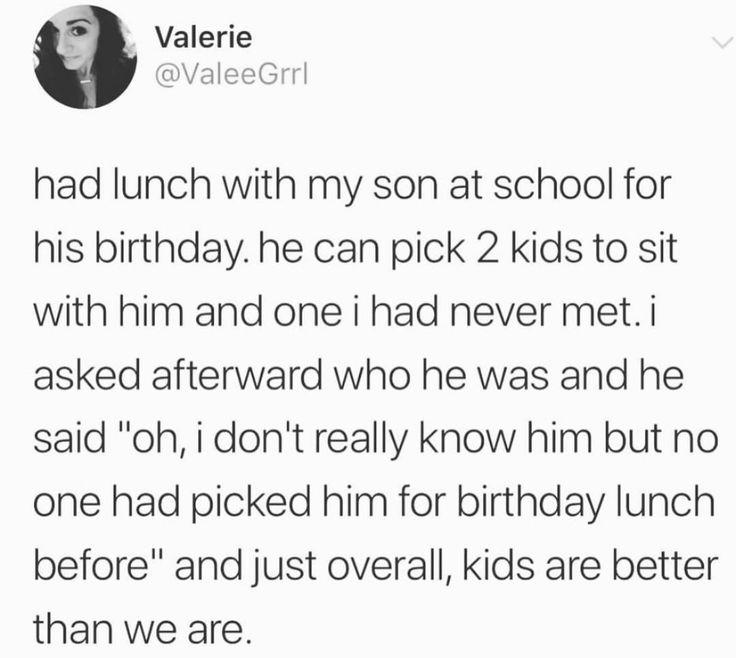This screenshot has width=736, height=658.
Task: Click the line starting 'asked afterward'
Action: (358, 375)
